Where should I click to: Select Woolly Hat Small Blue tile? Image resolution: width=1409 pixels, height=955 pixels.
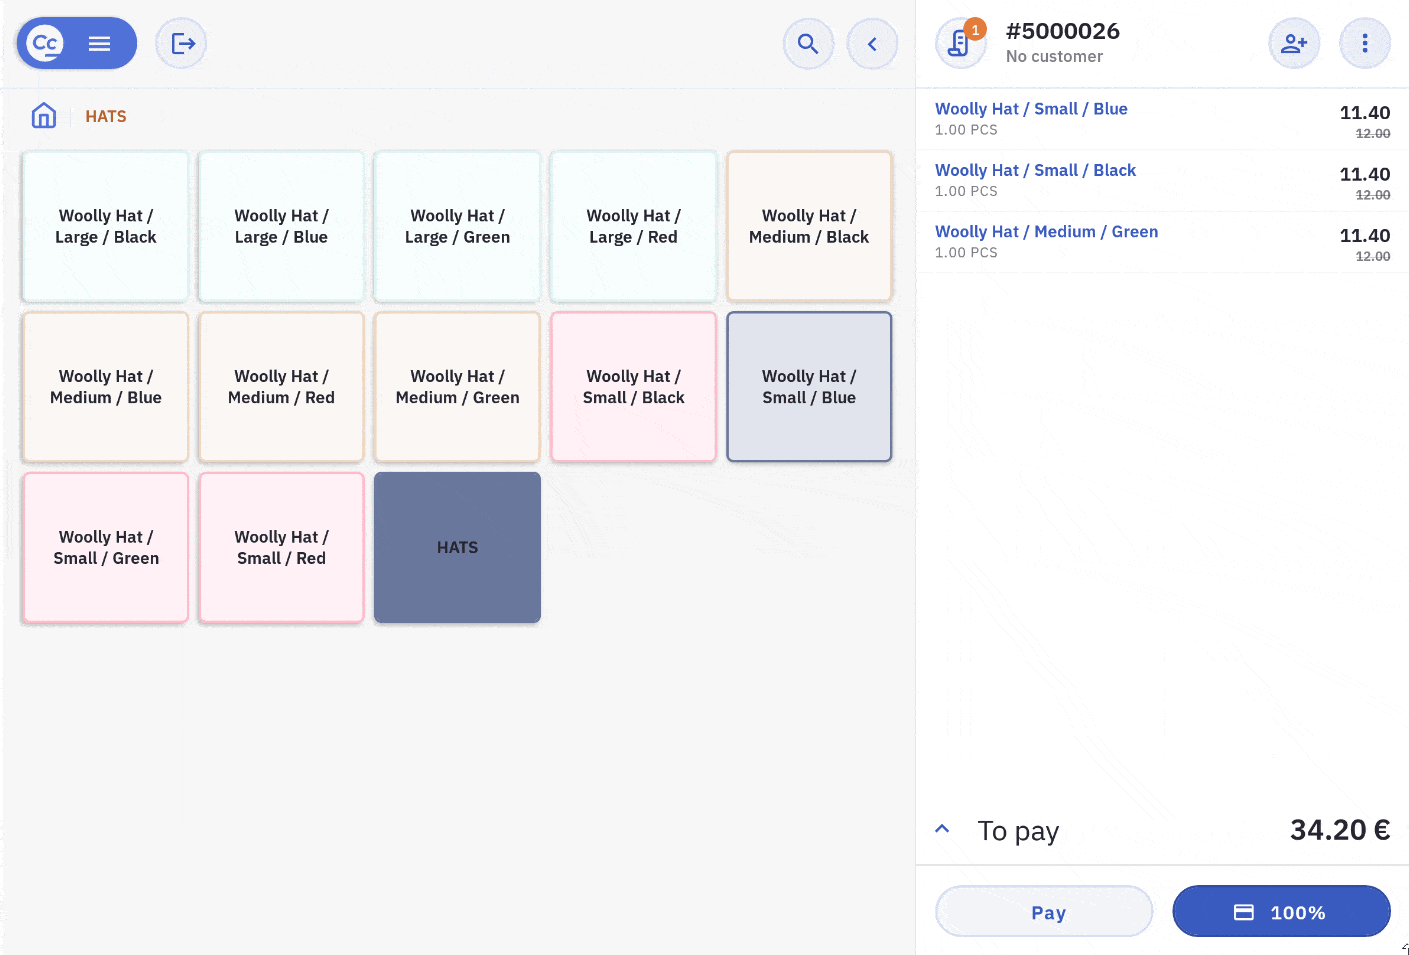(x=809, y=387)
